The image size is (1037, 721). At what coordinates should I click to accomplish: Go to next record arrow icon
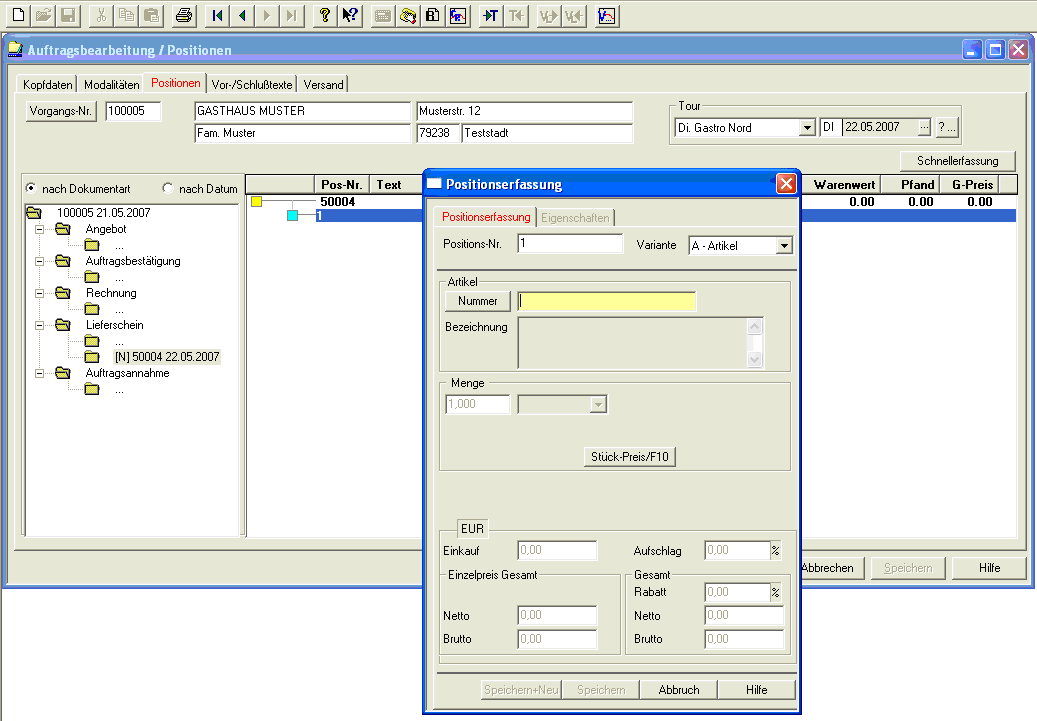point(267,15)
